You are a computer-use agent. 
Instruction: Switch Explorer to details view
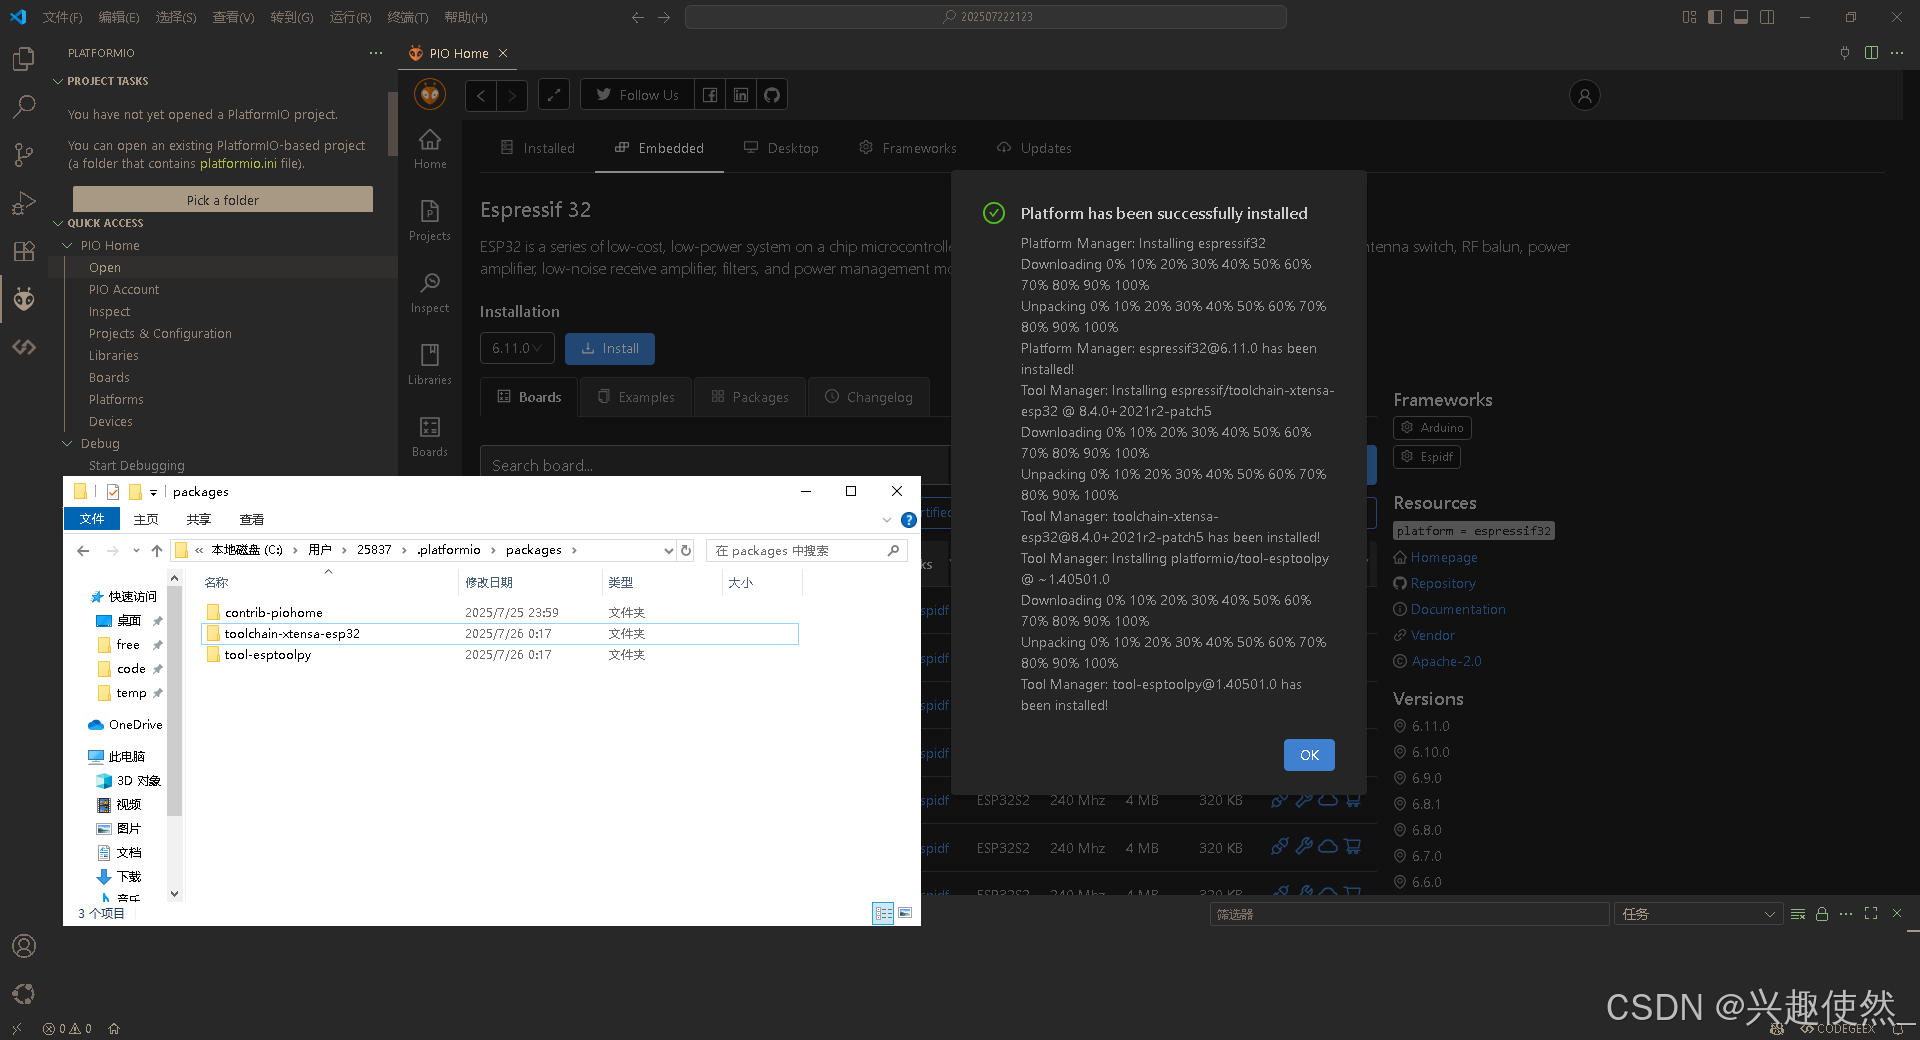coord(883,913)
